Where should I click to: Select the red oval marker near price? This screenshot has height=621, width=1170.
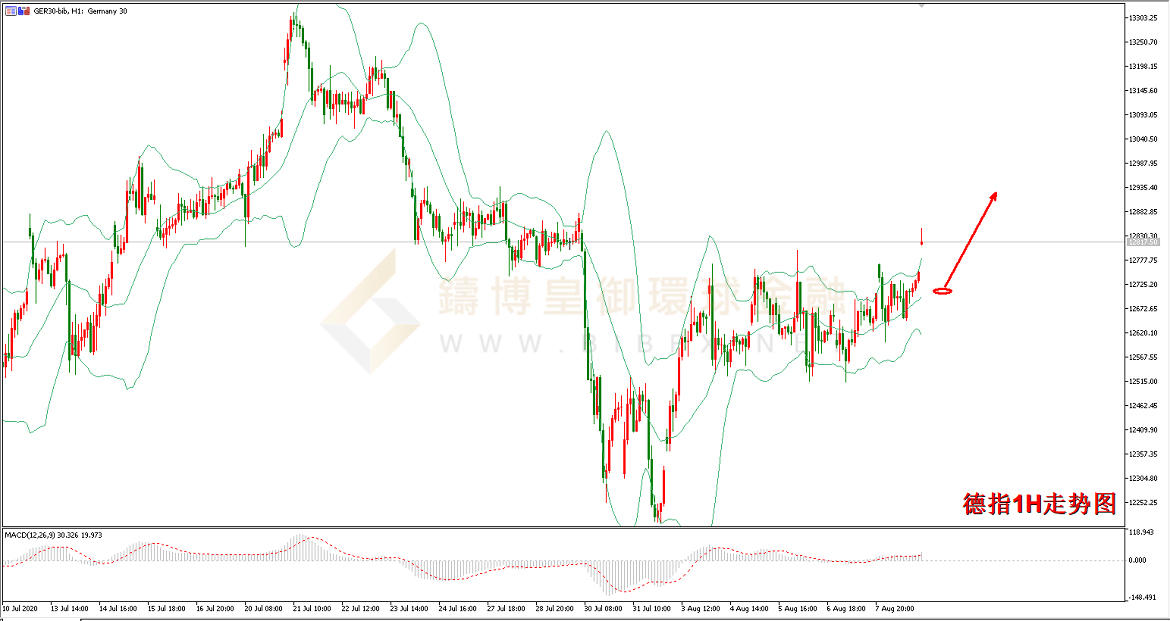(942, 291)
